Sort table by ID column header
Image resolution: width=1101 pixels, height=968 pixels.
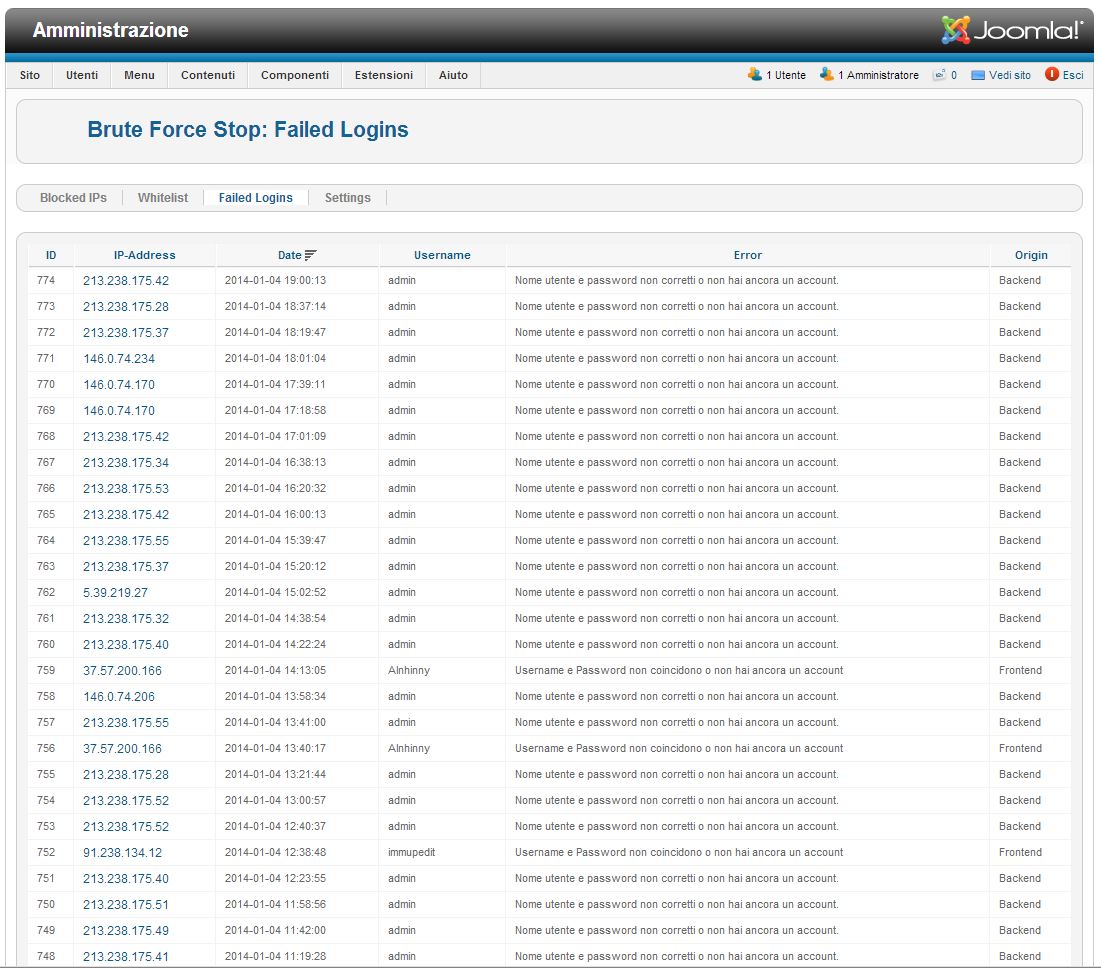click(x=51, y=256)
